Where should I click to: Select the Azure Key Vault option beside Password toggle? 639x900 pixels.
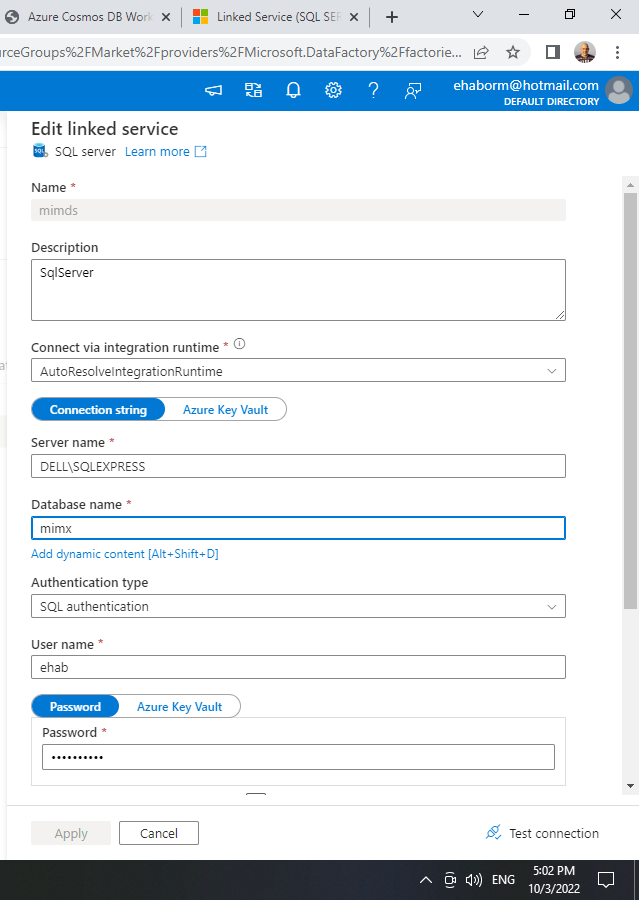point(179,707)
